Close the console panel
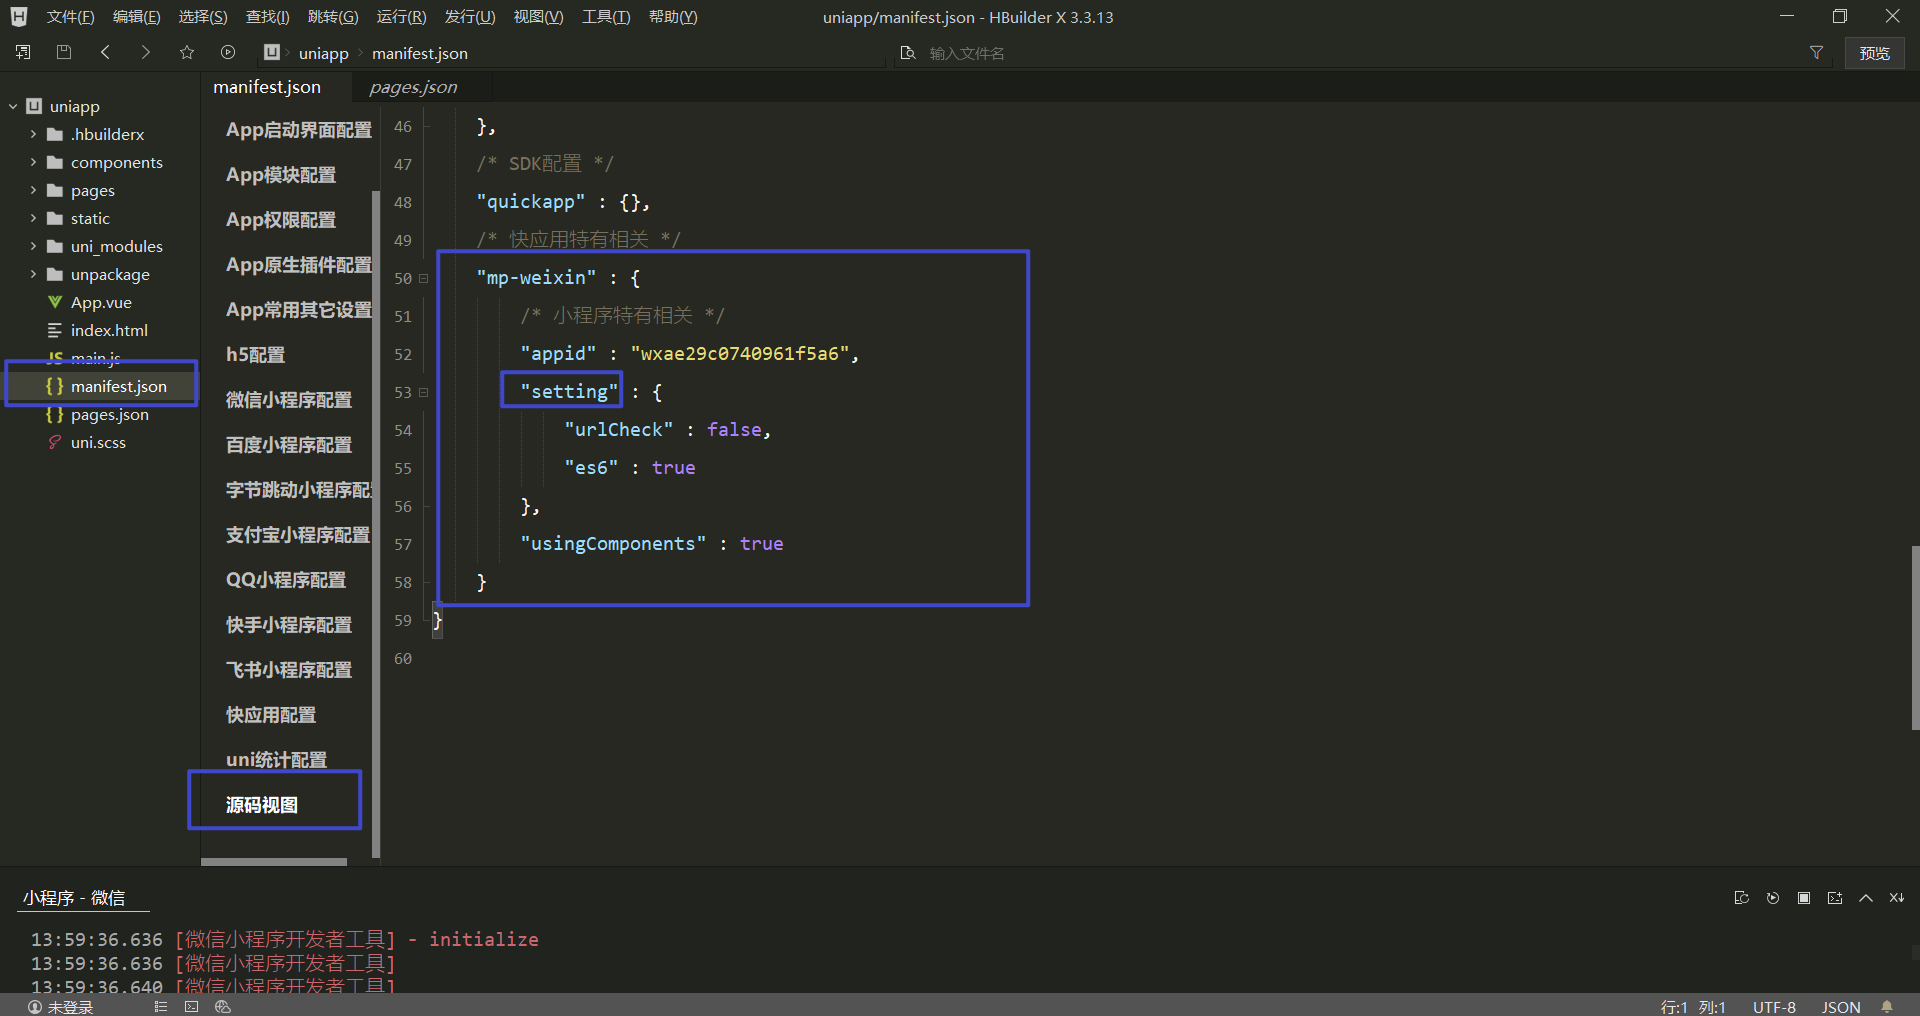Screen dimensions: 1920x1016 (1897, 898)
